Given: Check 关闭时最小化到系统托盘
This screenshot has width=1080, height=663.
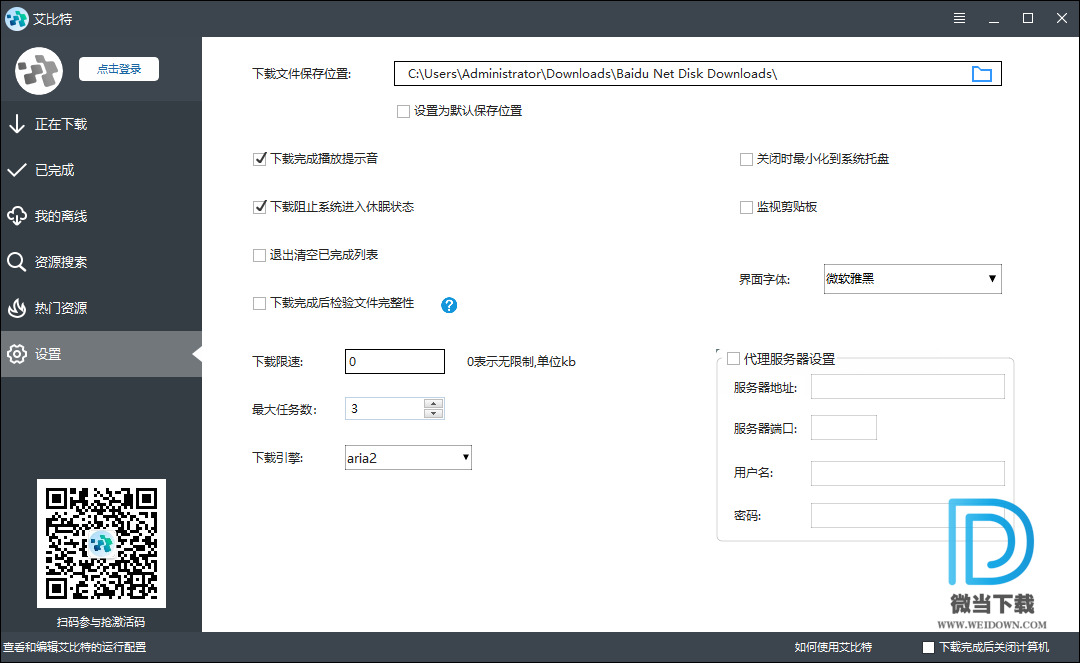Looking at the screenshot, I should click(x=746, y=160).
